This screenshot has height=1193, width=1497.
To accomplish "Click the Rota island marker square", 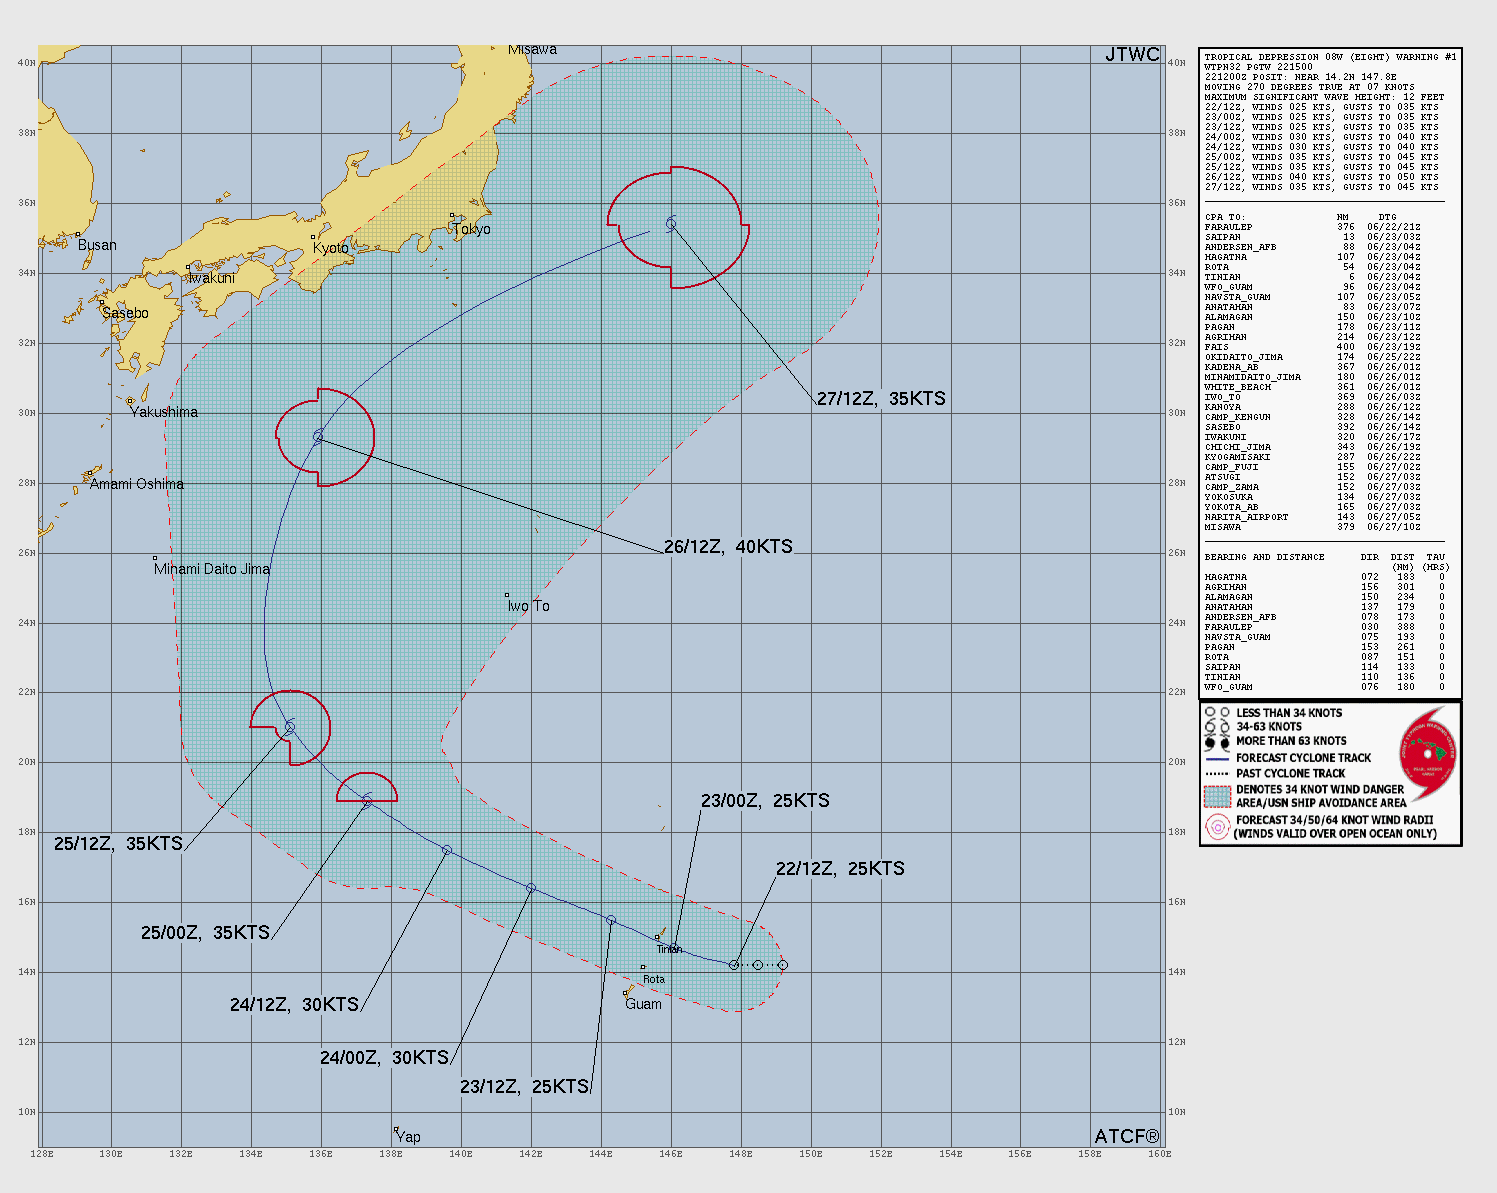I will click(x=643, y=967).
